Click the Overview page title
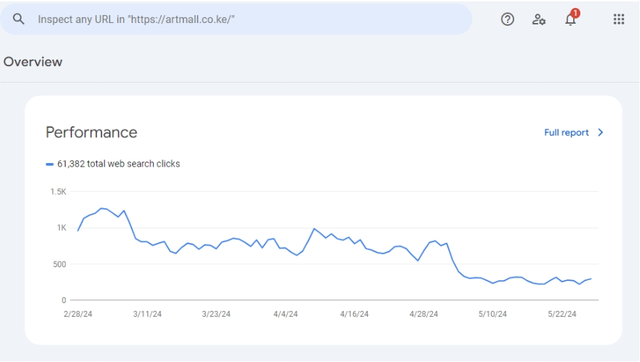The image size is (640, 362). [33, 62]
